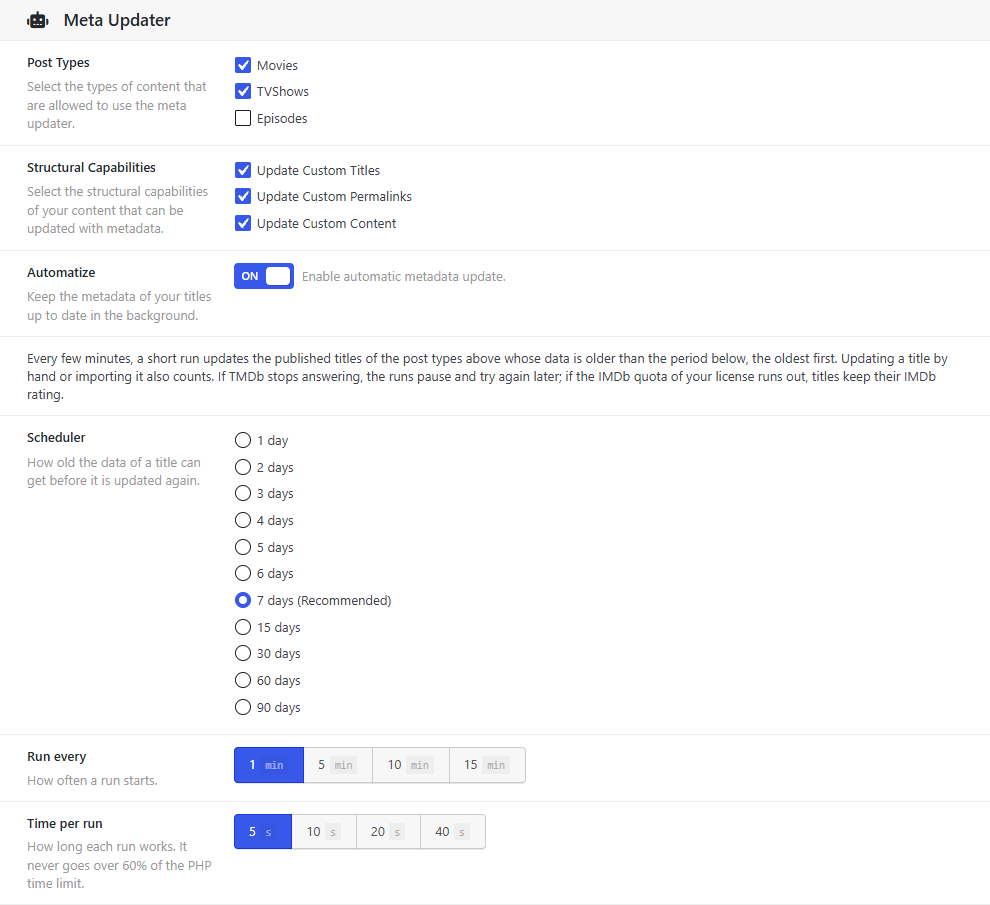Click the Meta Updater heading text
The height and width of the screenshot is (905, 990).
pos(117,20)
